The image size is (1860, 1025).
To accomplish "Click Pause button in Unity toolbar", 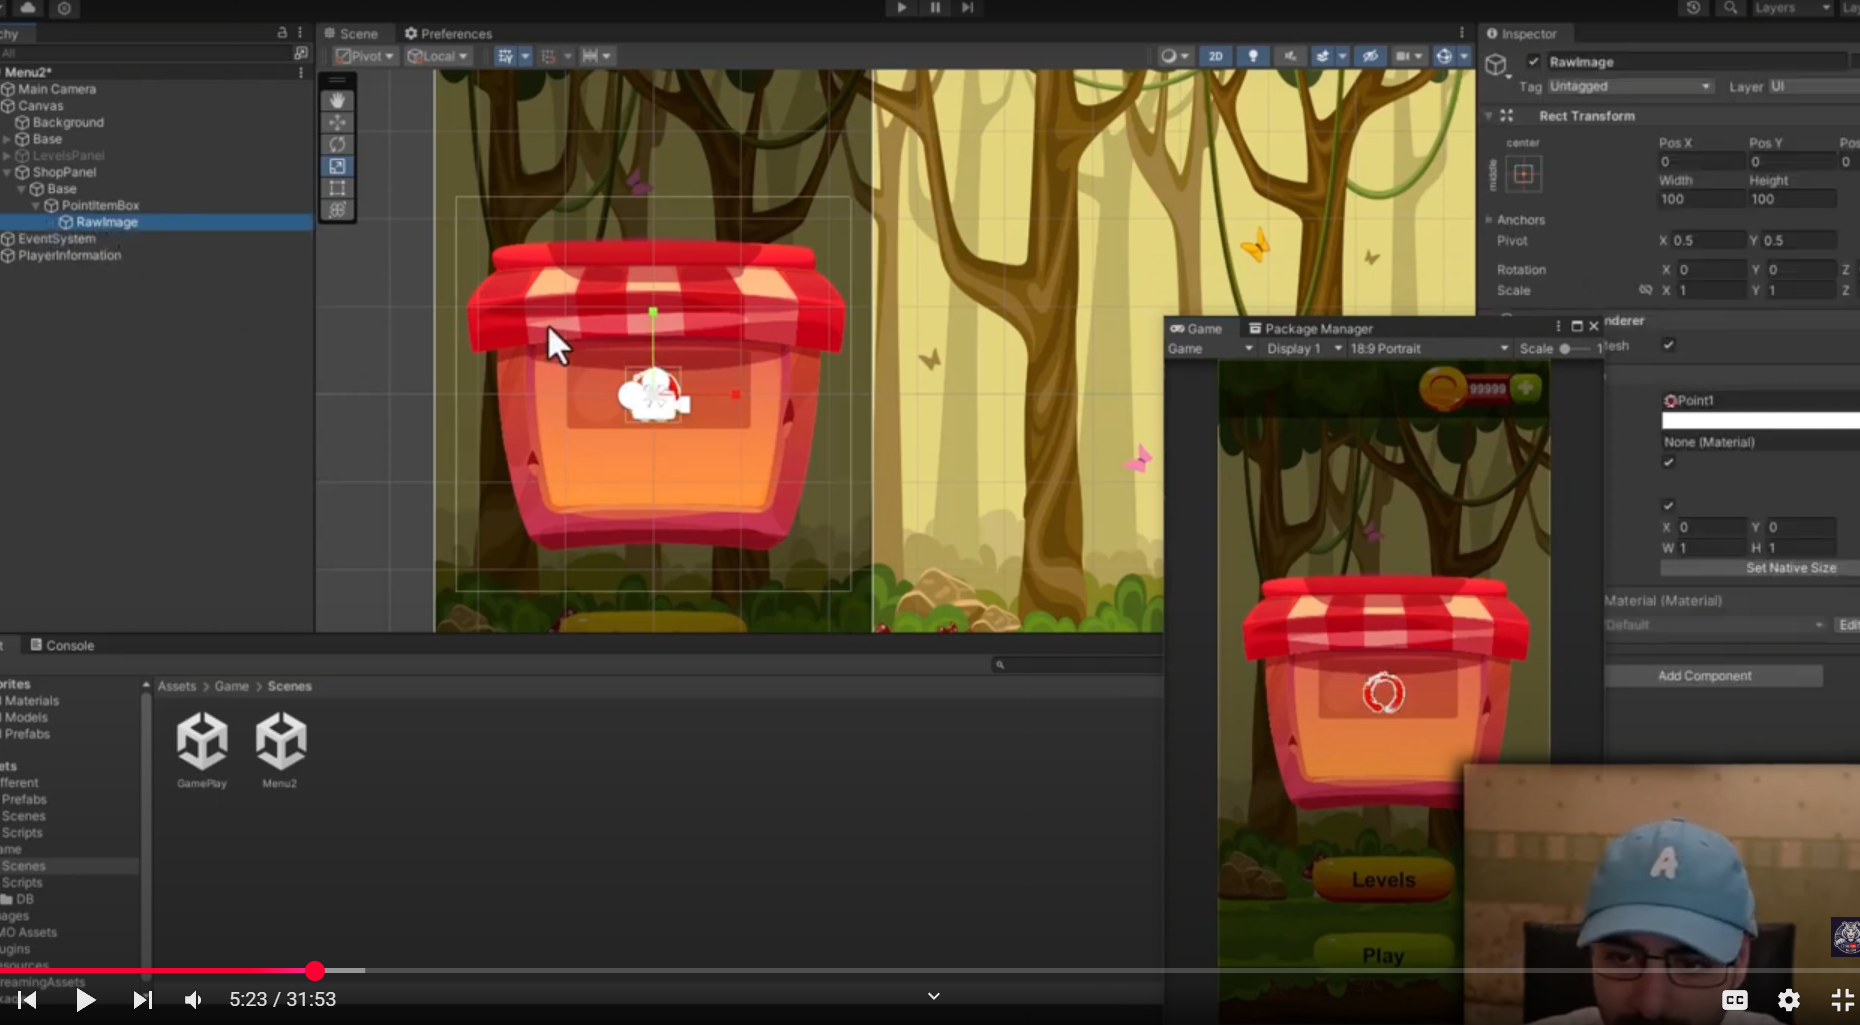I will [x=935, y=8].
